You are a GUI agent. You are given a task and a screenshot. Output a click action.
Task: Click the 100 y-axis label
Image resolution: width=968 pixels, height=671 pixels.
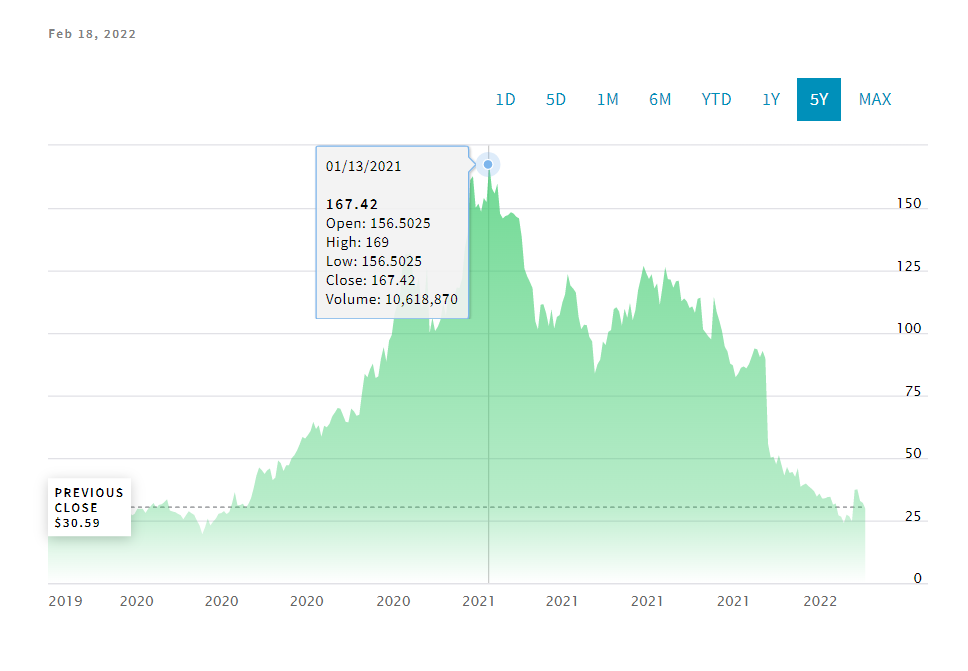(909, 328)
